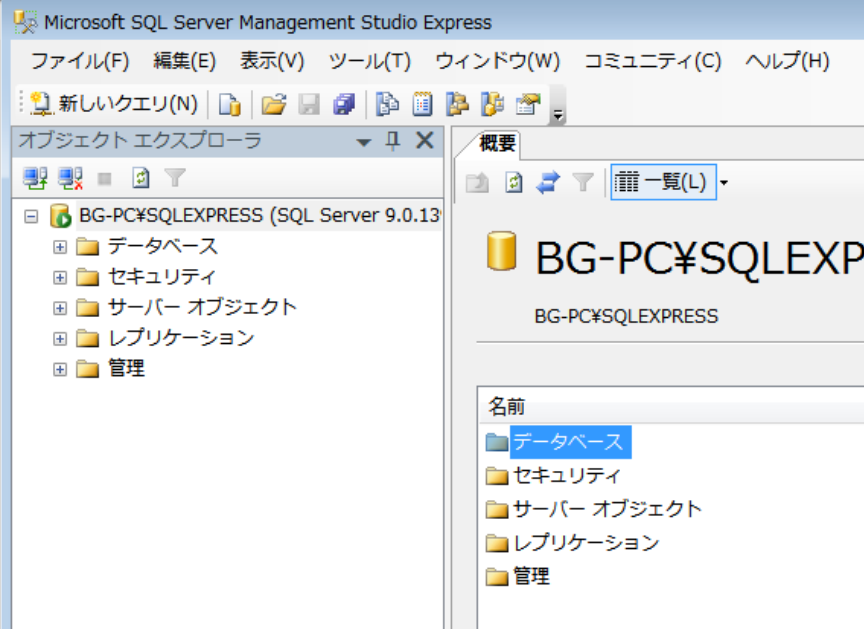Expand the セキュリティ tree node
The height and width of the screenshot is (629, 864).
tap(60, 277)
